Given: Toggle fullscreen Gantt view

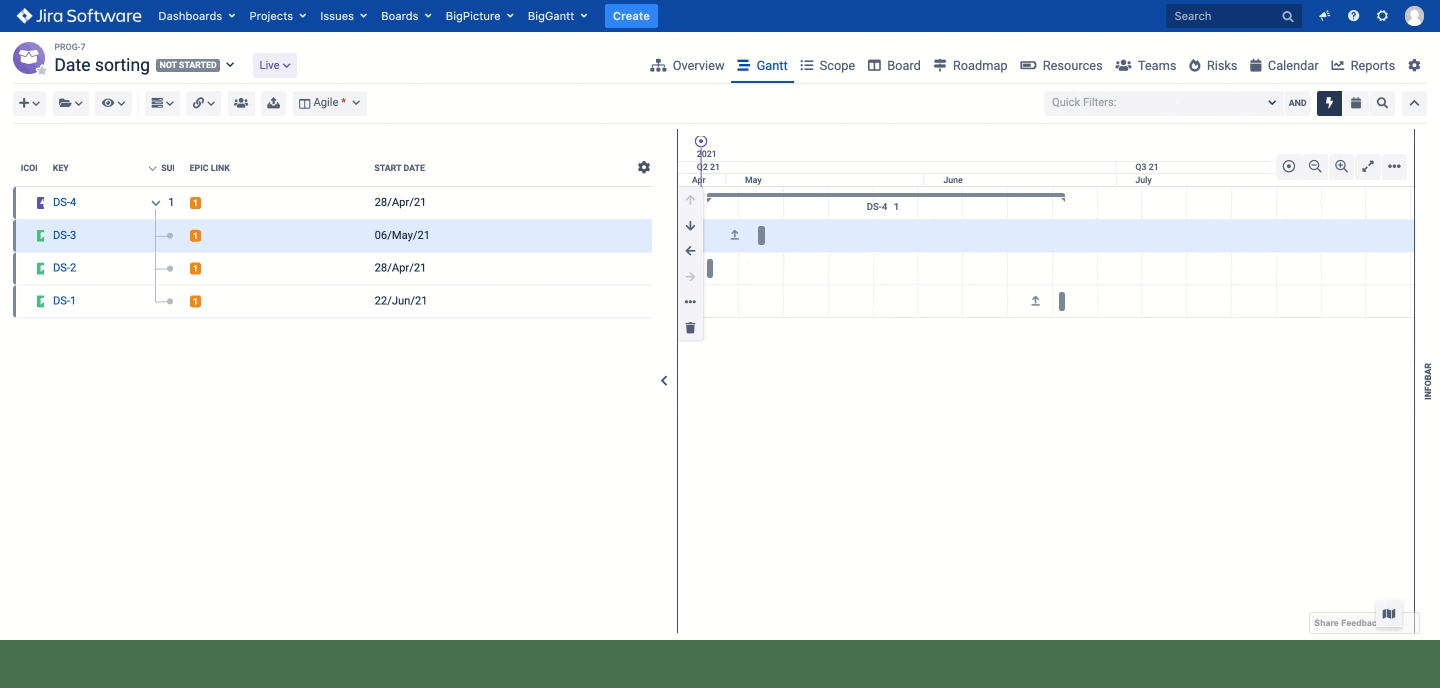Looking at the screenshot, I should (1368, 167).
